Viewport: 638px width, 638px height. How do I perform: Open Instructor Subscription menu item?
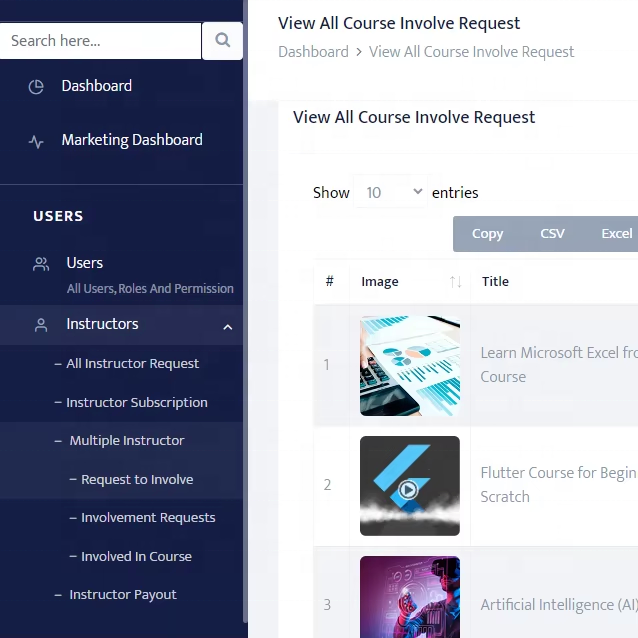click(x=136, y=403)
